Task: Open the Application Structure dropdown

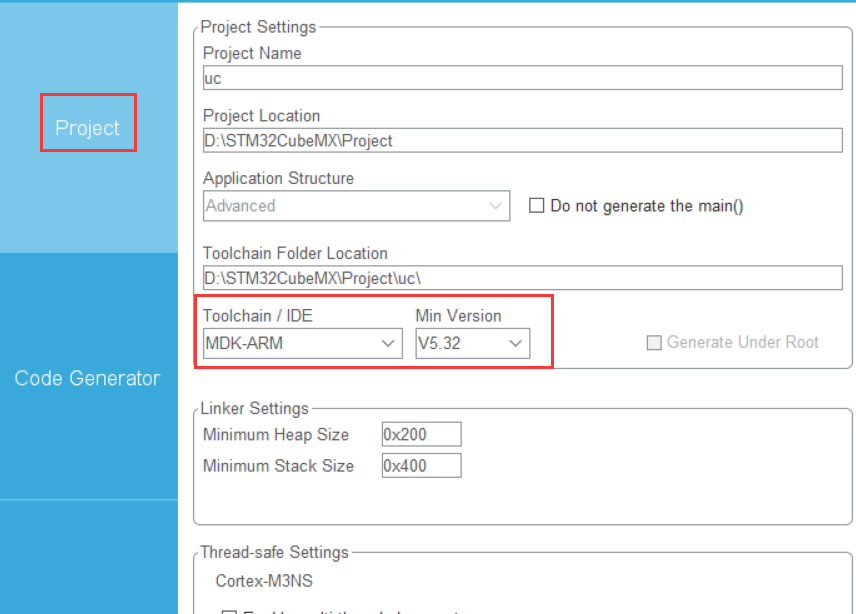Action: (356, 206)
